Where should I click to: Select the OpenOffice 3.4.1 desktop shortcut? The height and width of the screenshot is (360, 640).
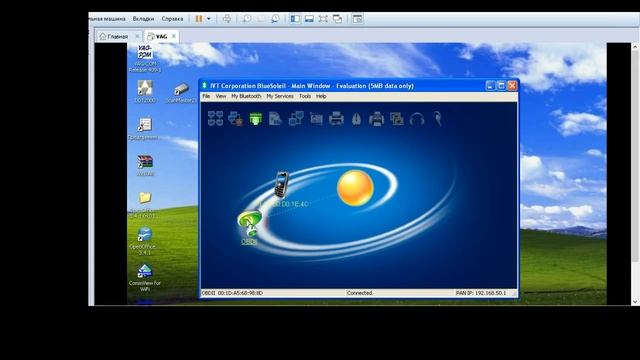(143, 241)
